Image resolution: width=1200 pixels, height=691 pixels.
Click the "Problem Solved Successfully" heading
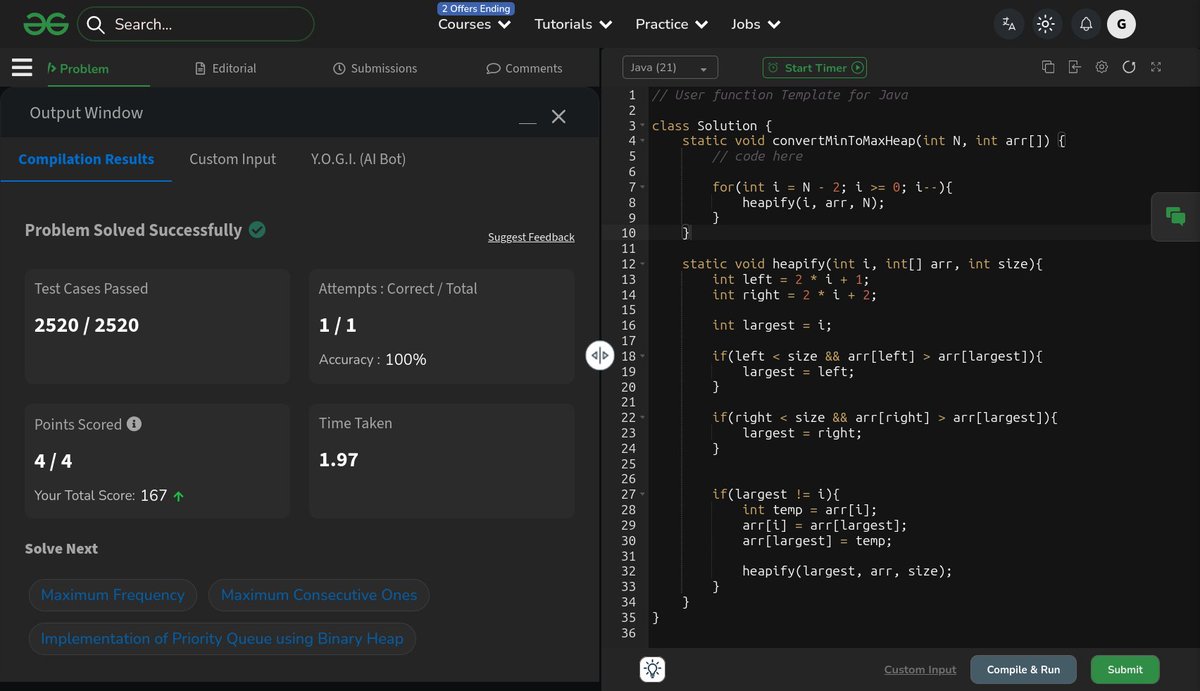[133, 230]
